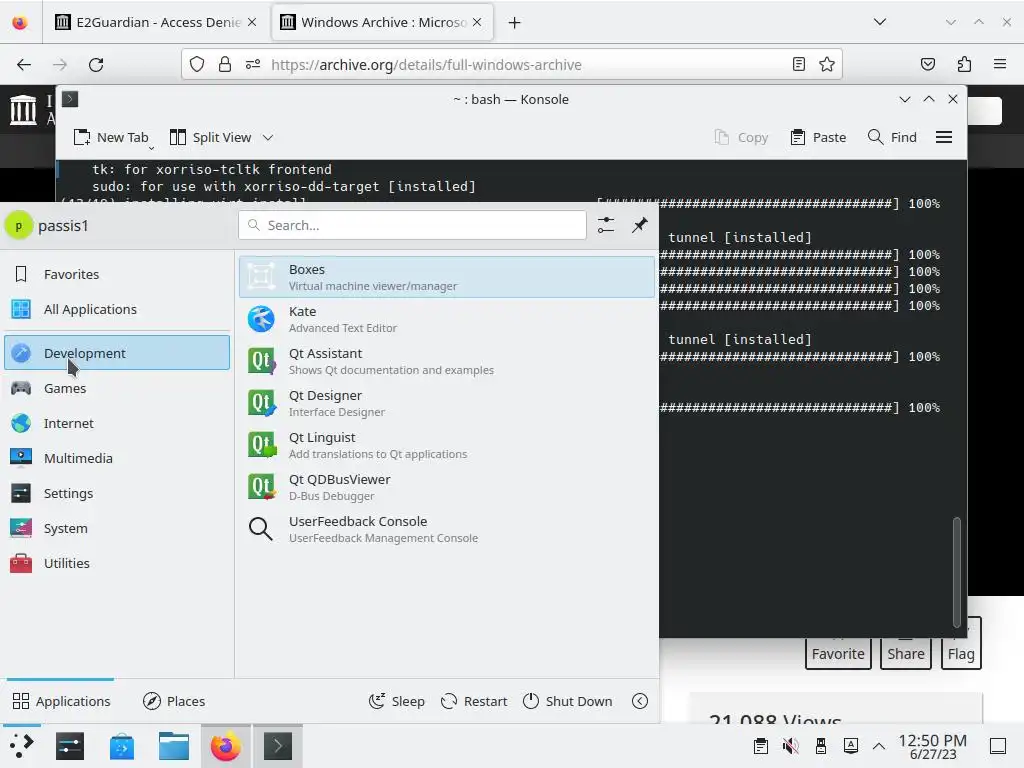Viewport: 1024px width, 768px height.
Task: Open the Utilities category
Action: (x=117, y=563)
